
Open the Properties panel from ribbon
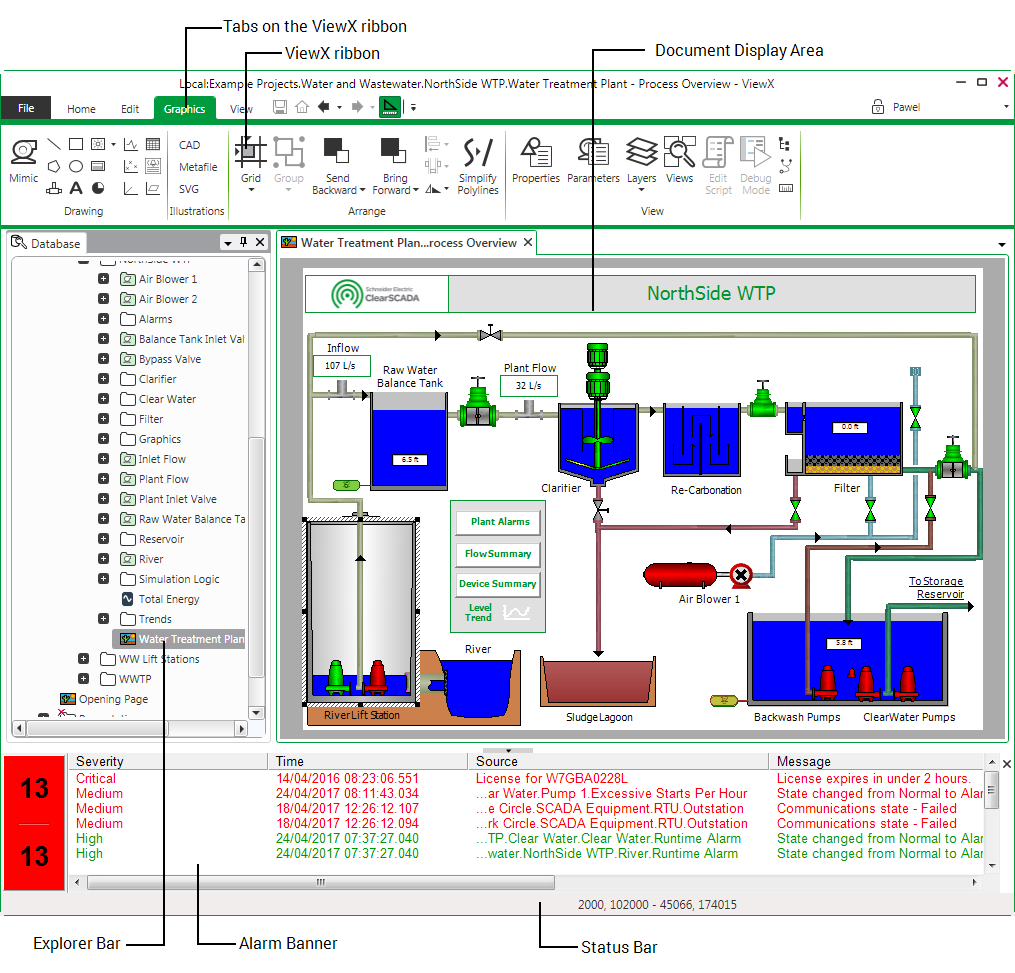pyautogui.click(x=536, y=160)
